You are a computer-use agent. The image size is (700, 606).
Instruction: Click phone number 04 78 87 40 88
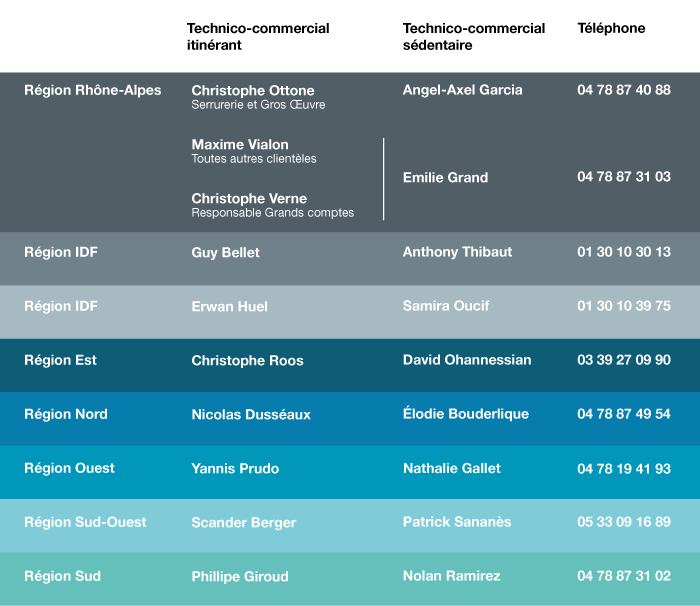click(623, 90)
